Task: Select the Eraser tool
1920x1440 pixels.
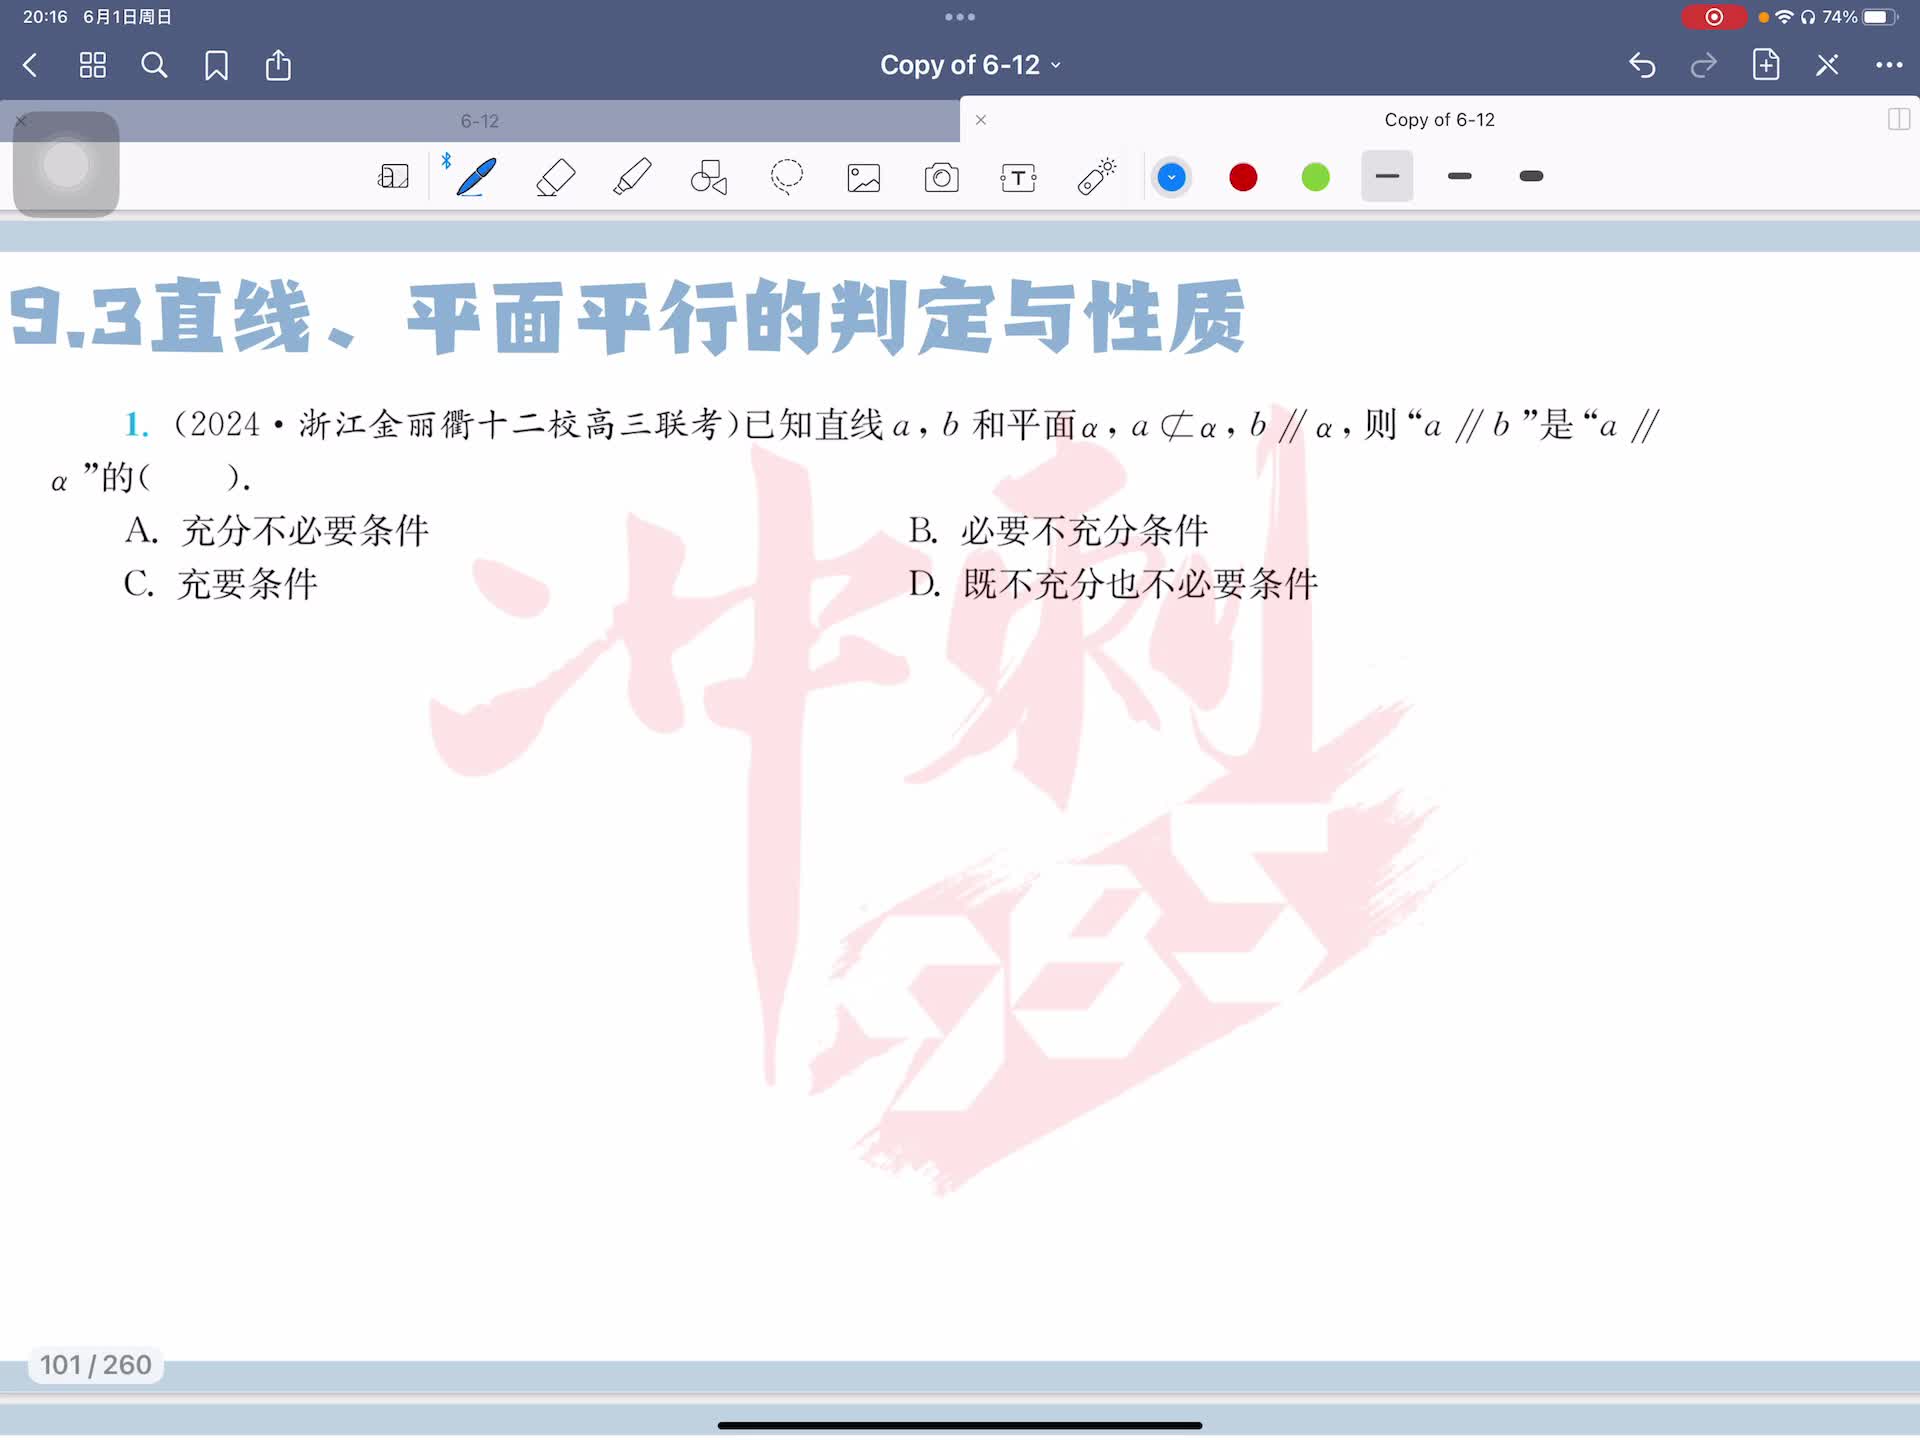Action: pyautogui.click(x=555, y=177)
